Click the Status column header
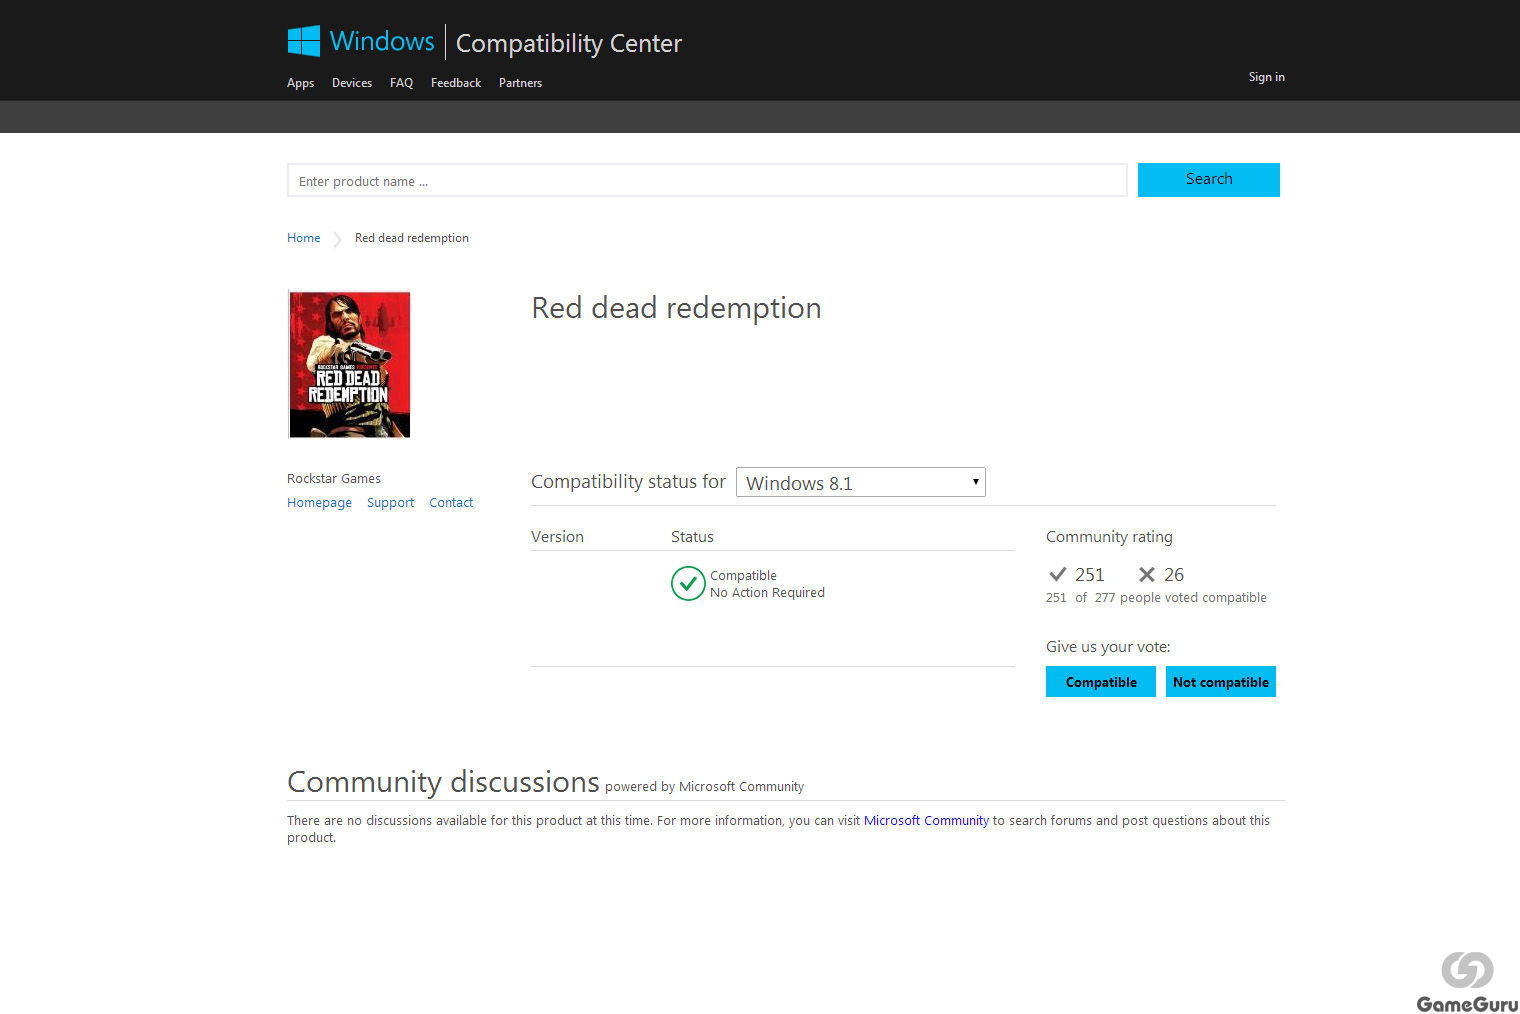Image resolution: width=1520 pixels, height=1014 pixels. pos(692,537)
